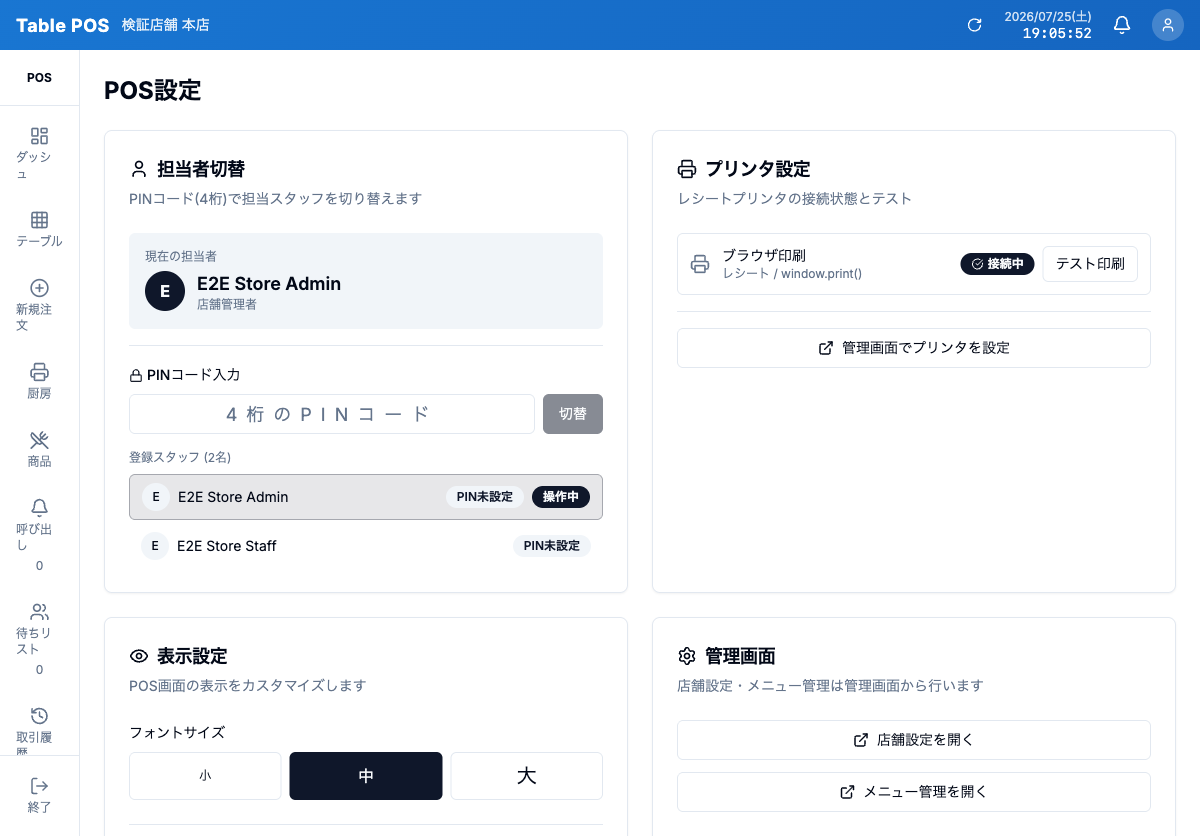Click the テスト印刷 button
The image size is (1200, 836).
(1090, 264)
